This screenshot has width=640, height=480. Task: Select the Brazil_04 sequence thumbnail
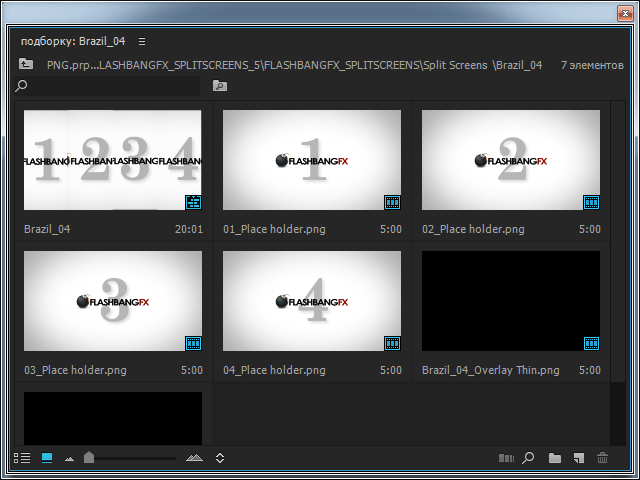[x=113, y=160]
